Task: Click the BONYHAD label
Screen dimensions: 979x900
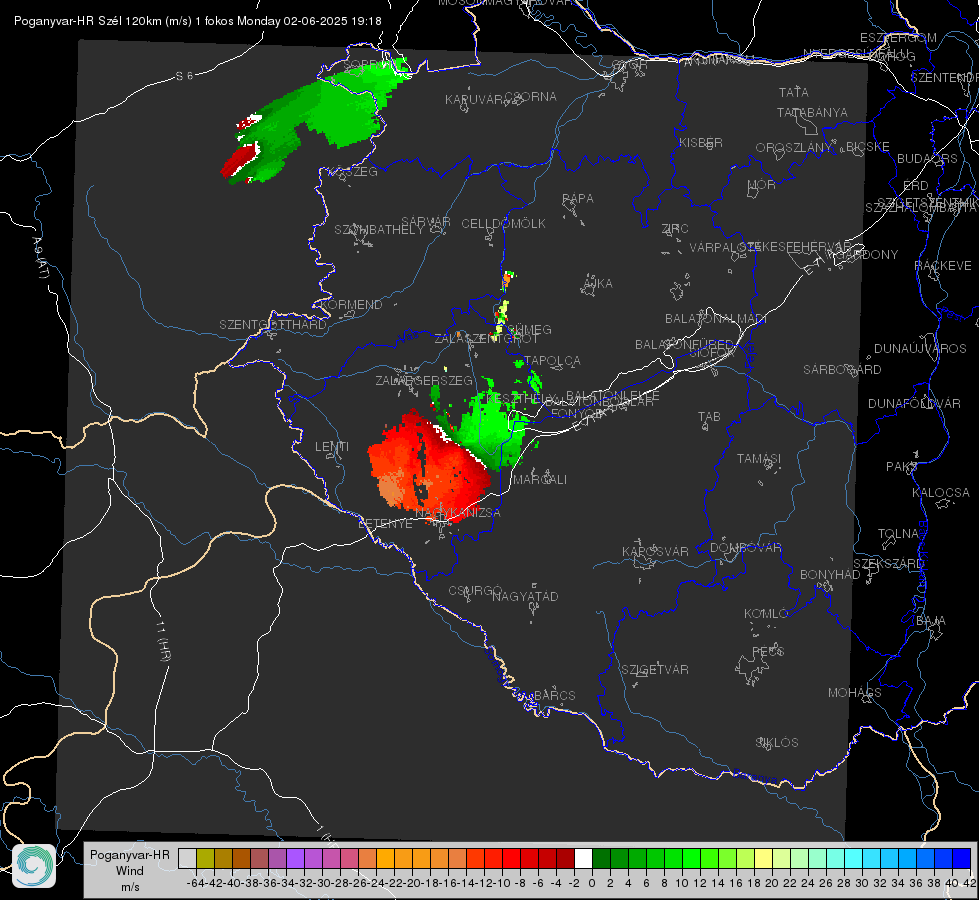Action: (x=830, y=574)
